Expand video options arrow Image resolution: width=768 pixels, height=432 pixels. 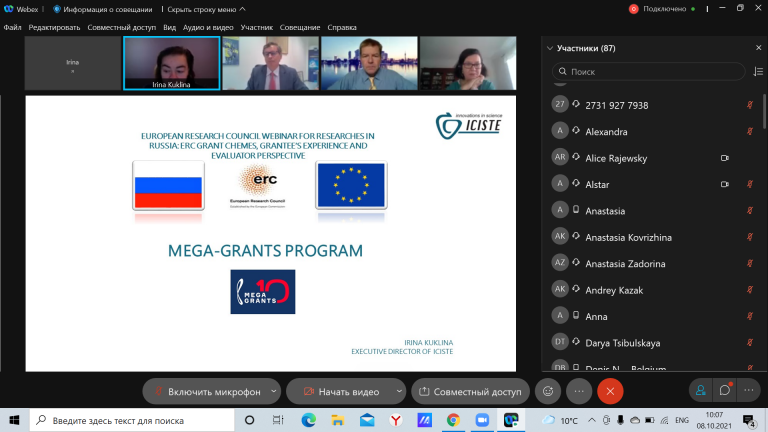pos(399,391)
